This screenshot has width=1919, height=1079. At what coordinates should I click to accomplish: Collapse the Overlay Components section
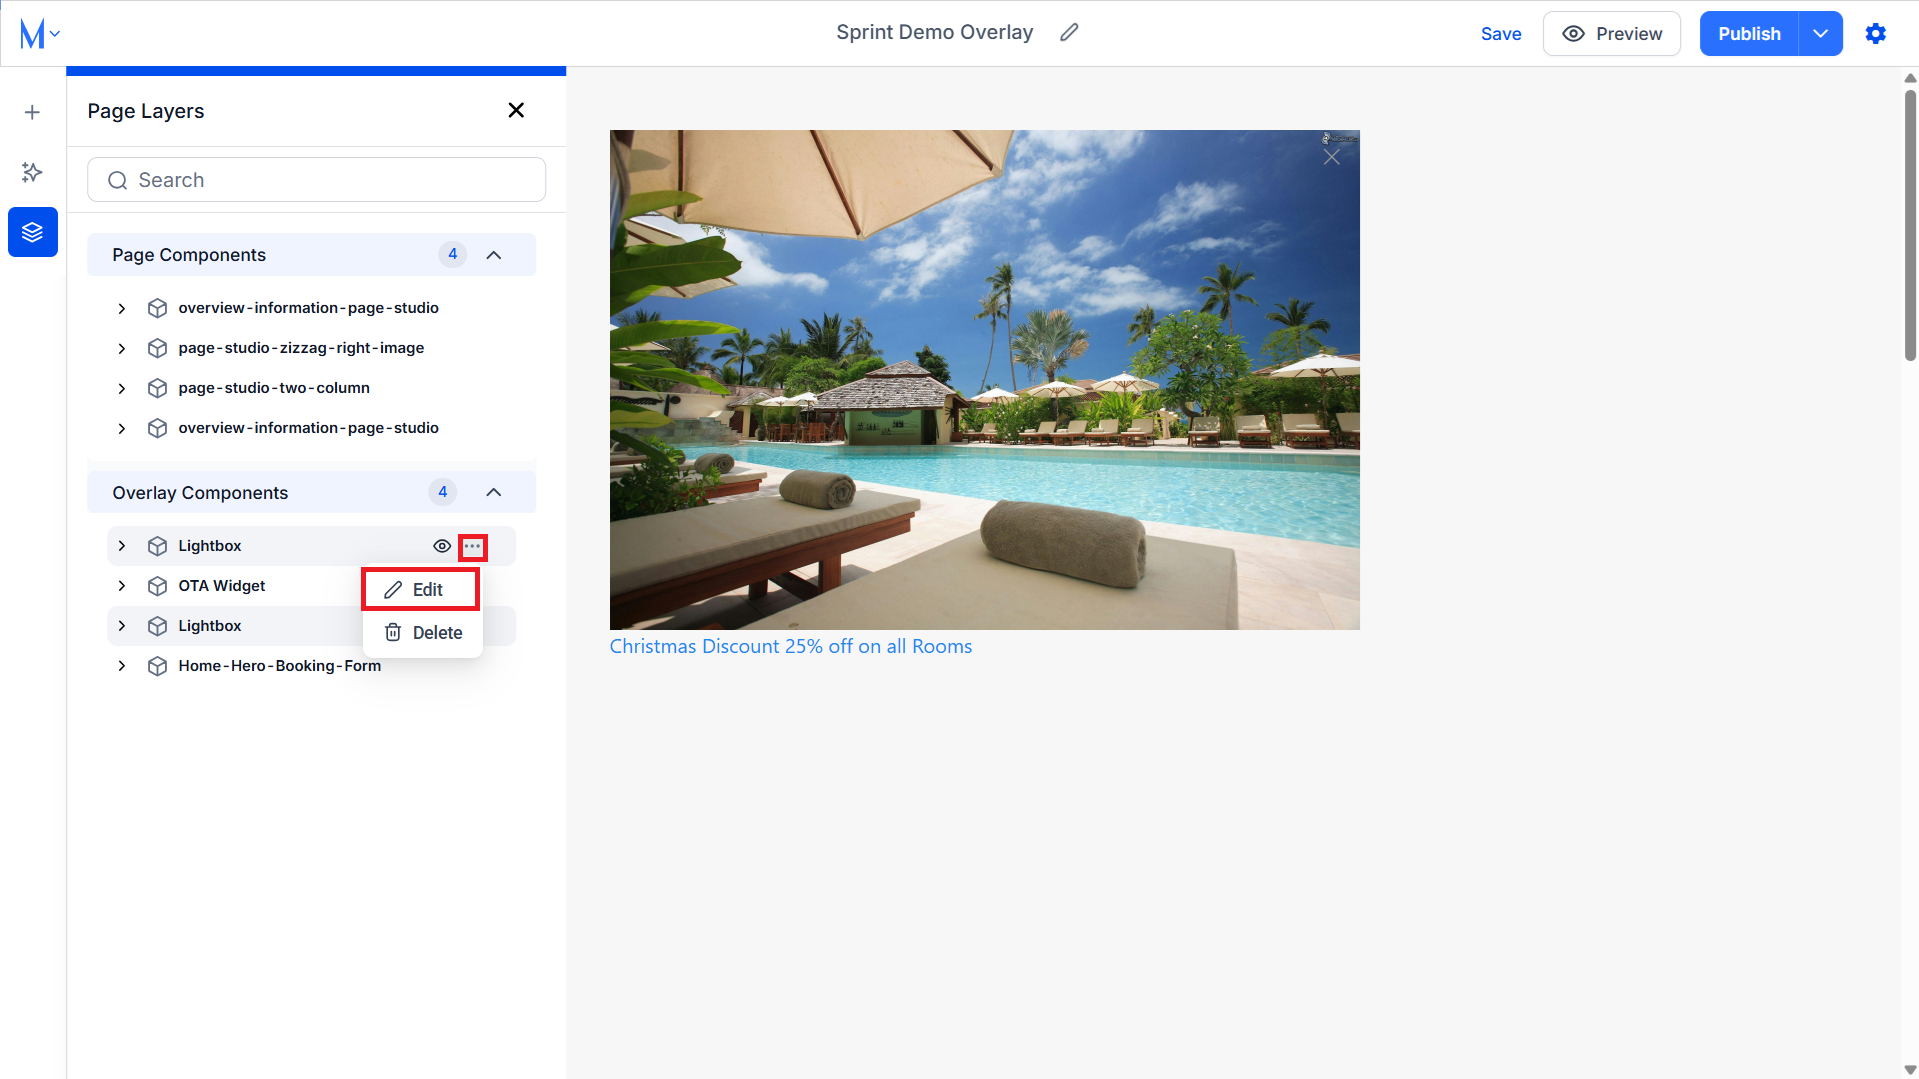(494, 493)
